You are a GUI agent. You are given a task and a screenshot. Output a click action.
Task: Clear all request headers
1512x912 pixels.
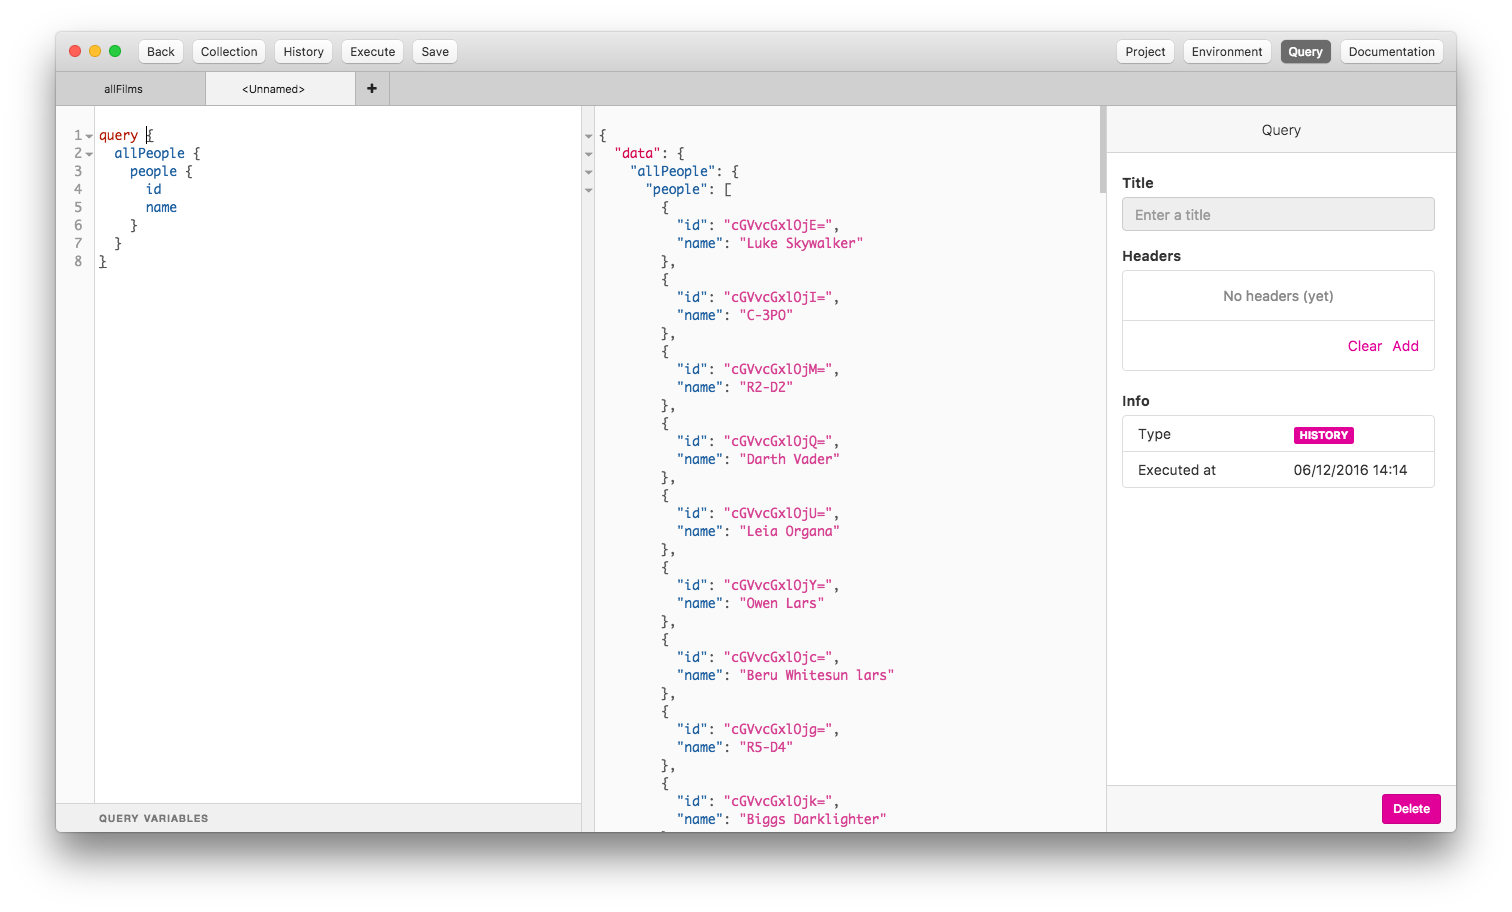1364,345
